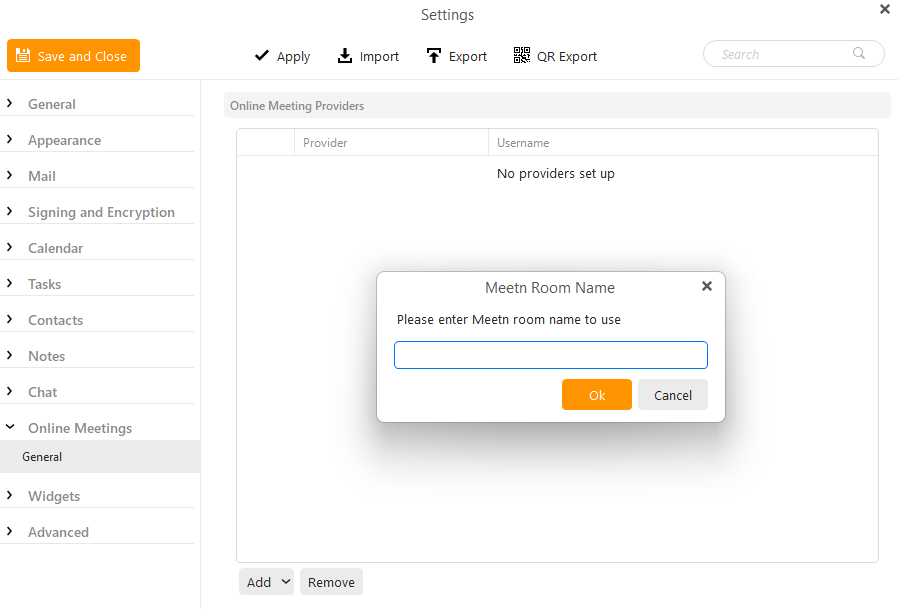
Task: Confirm with the Ok button
Action: click(597, 395)
